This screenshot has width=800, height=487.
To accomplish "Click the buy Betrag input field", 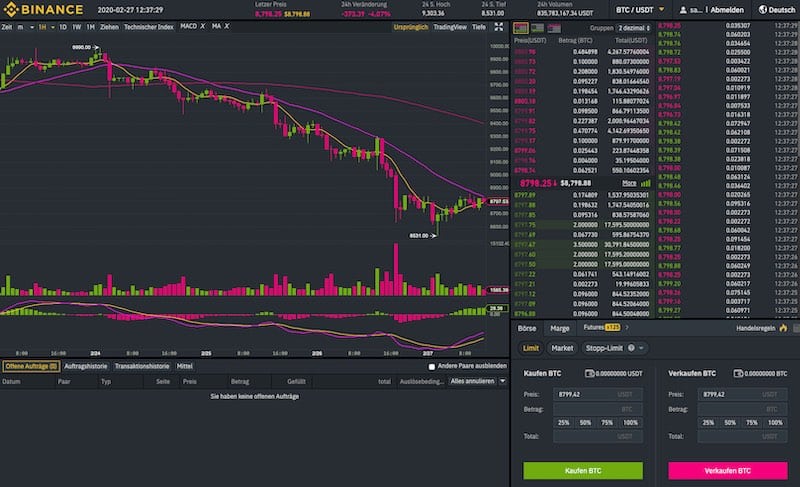I will (x=598, y=409).
